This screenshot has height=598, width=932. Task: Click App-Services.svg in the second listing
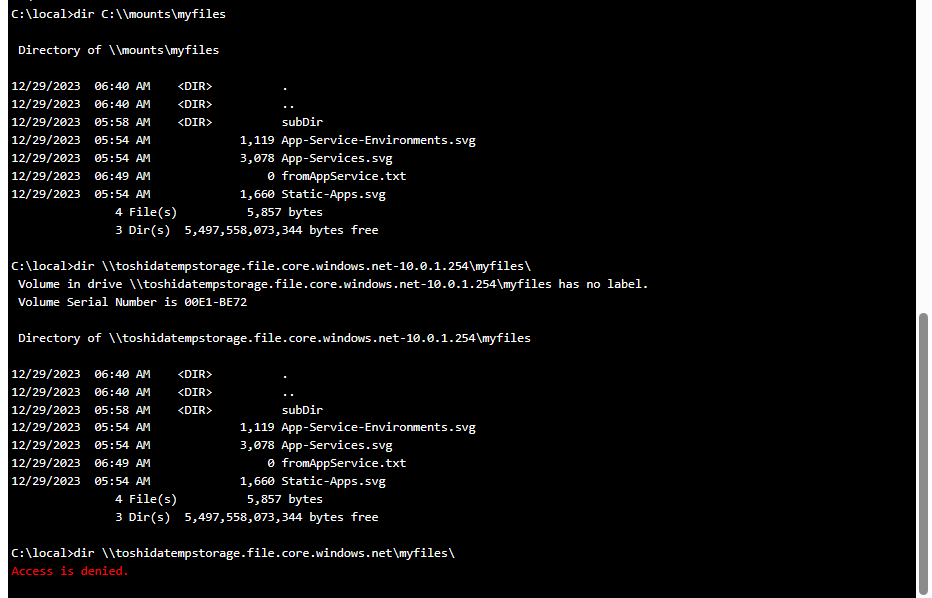(337, 445)
